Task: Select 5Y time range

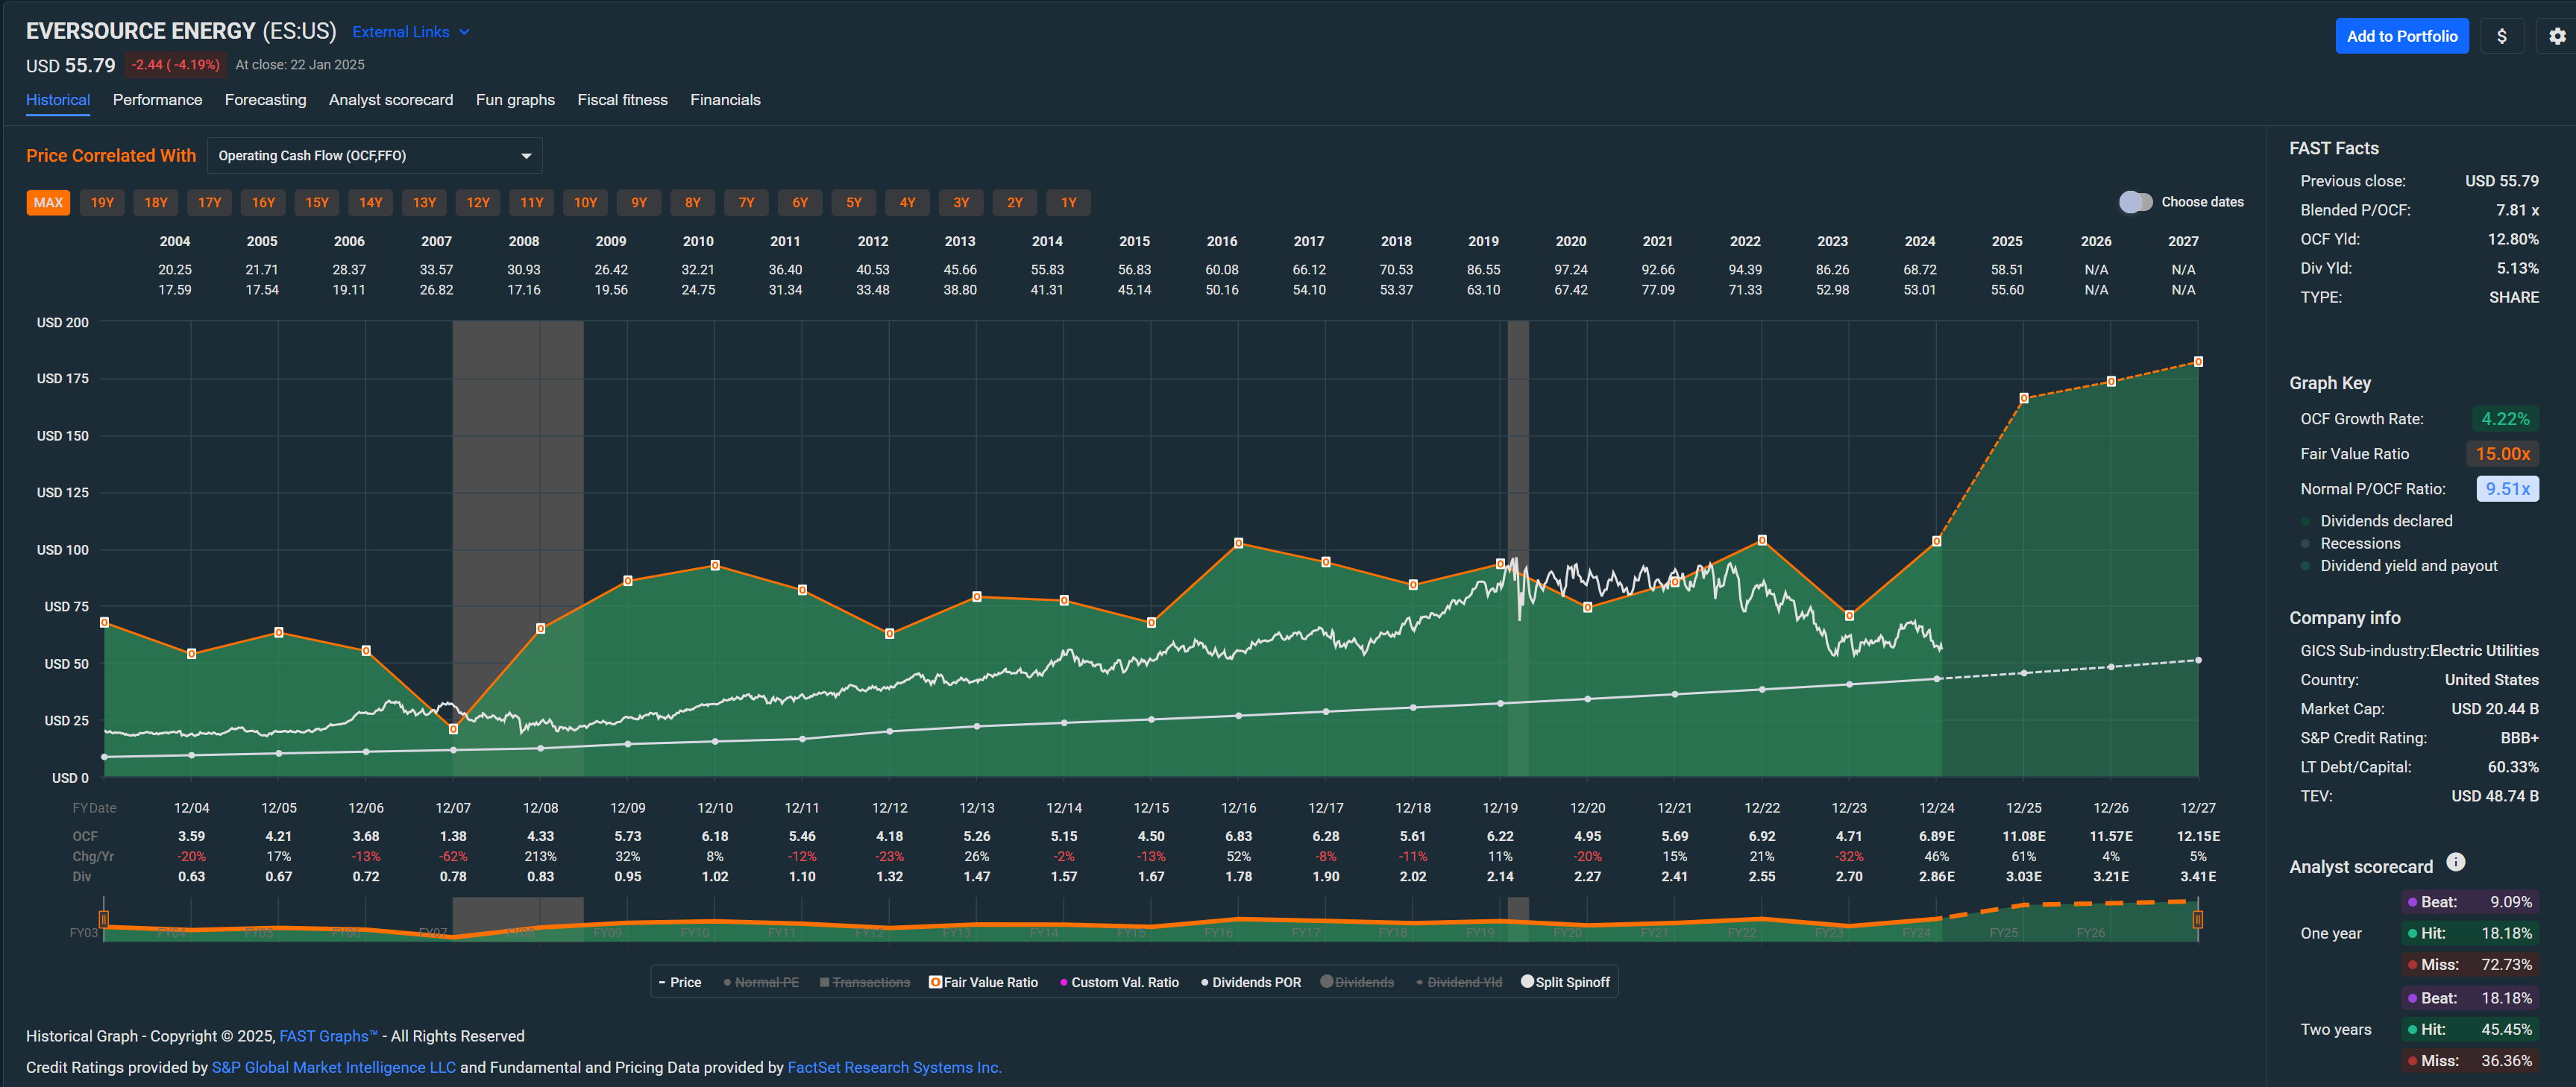Action: 854,203
